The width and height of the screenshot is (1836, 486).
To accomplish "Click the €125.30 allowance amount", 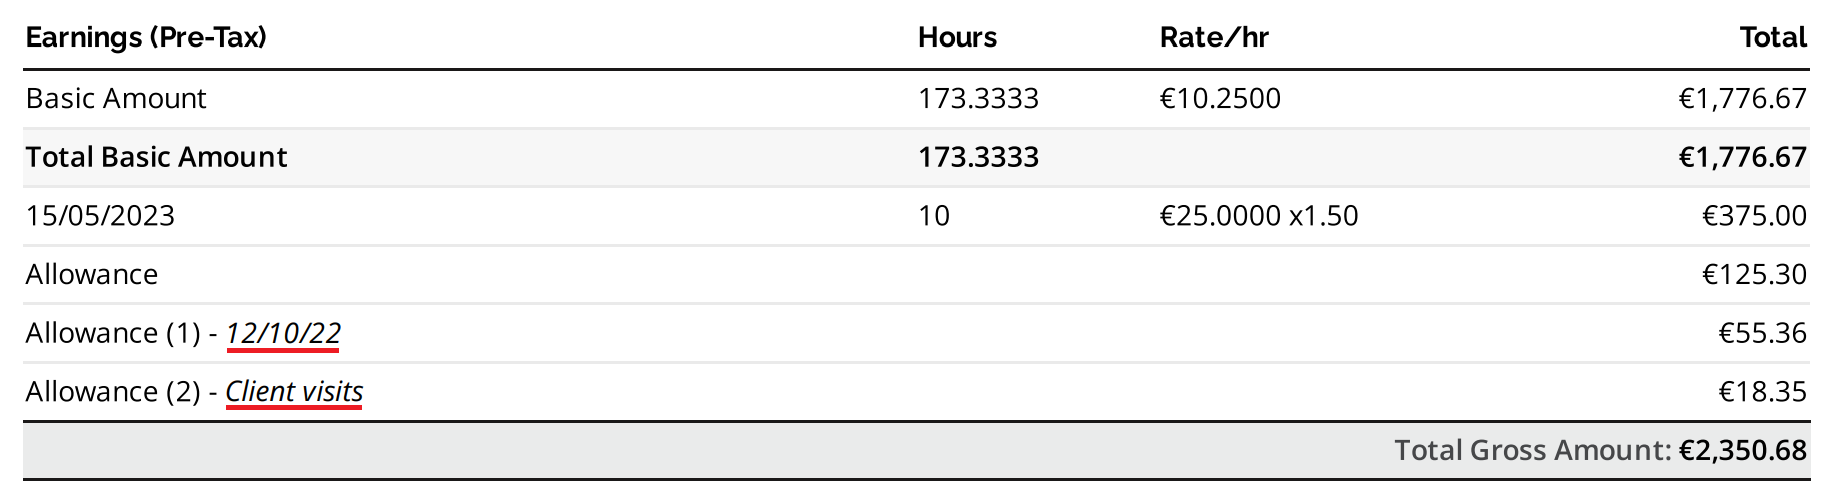I will click(1754, 274).
